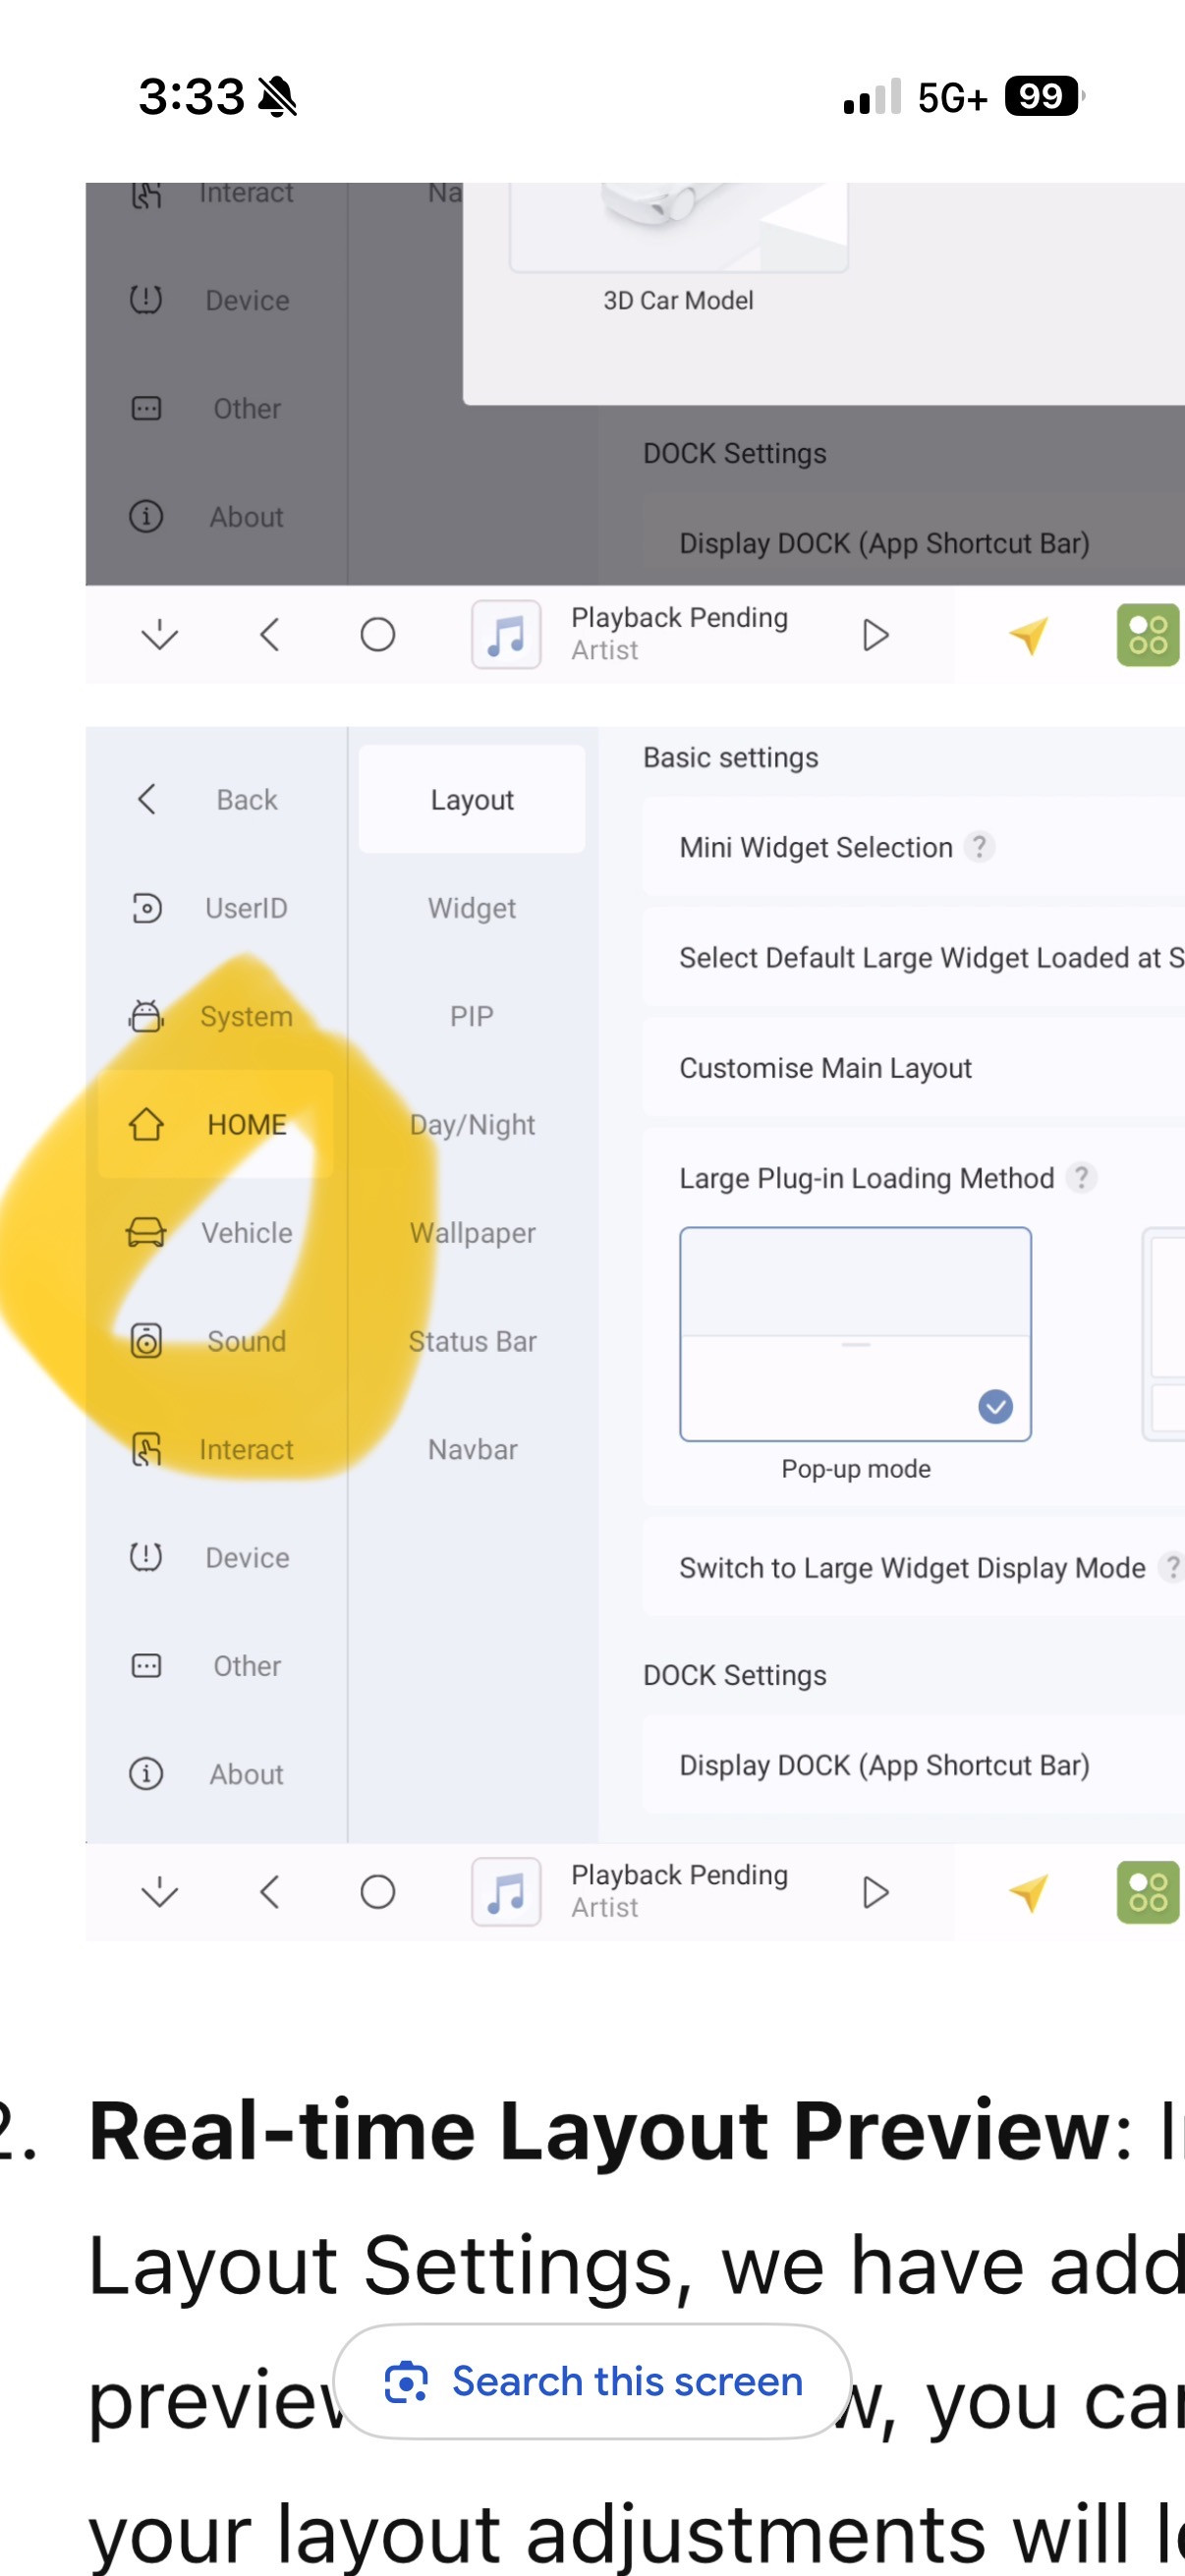Tap the Search this screen button
1185x2576 pixels.
click(x=593, y=2381)
